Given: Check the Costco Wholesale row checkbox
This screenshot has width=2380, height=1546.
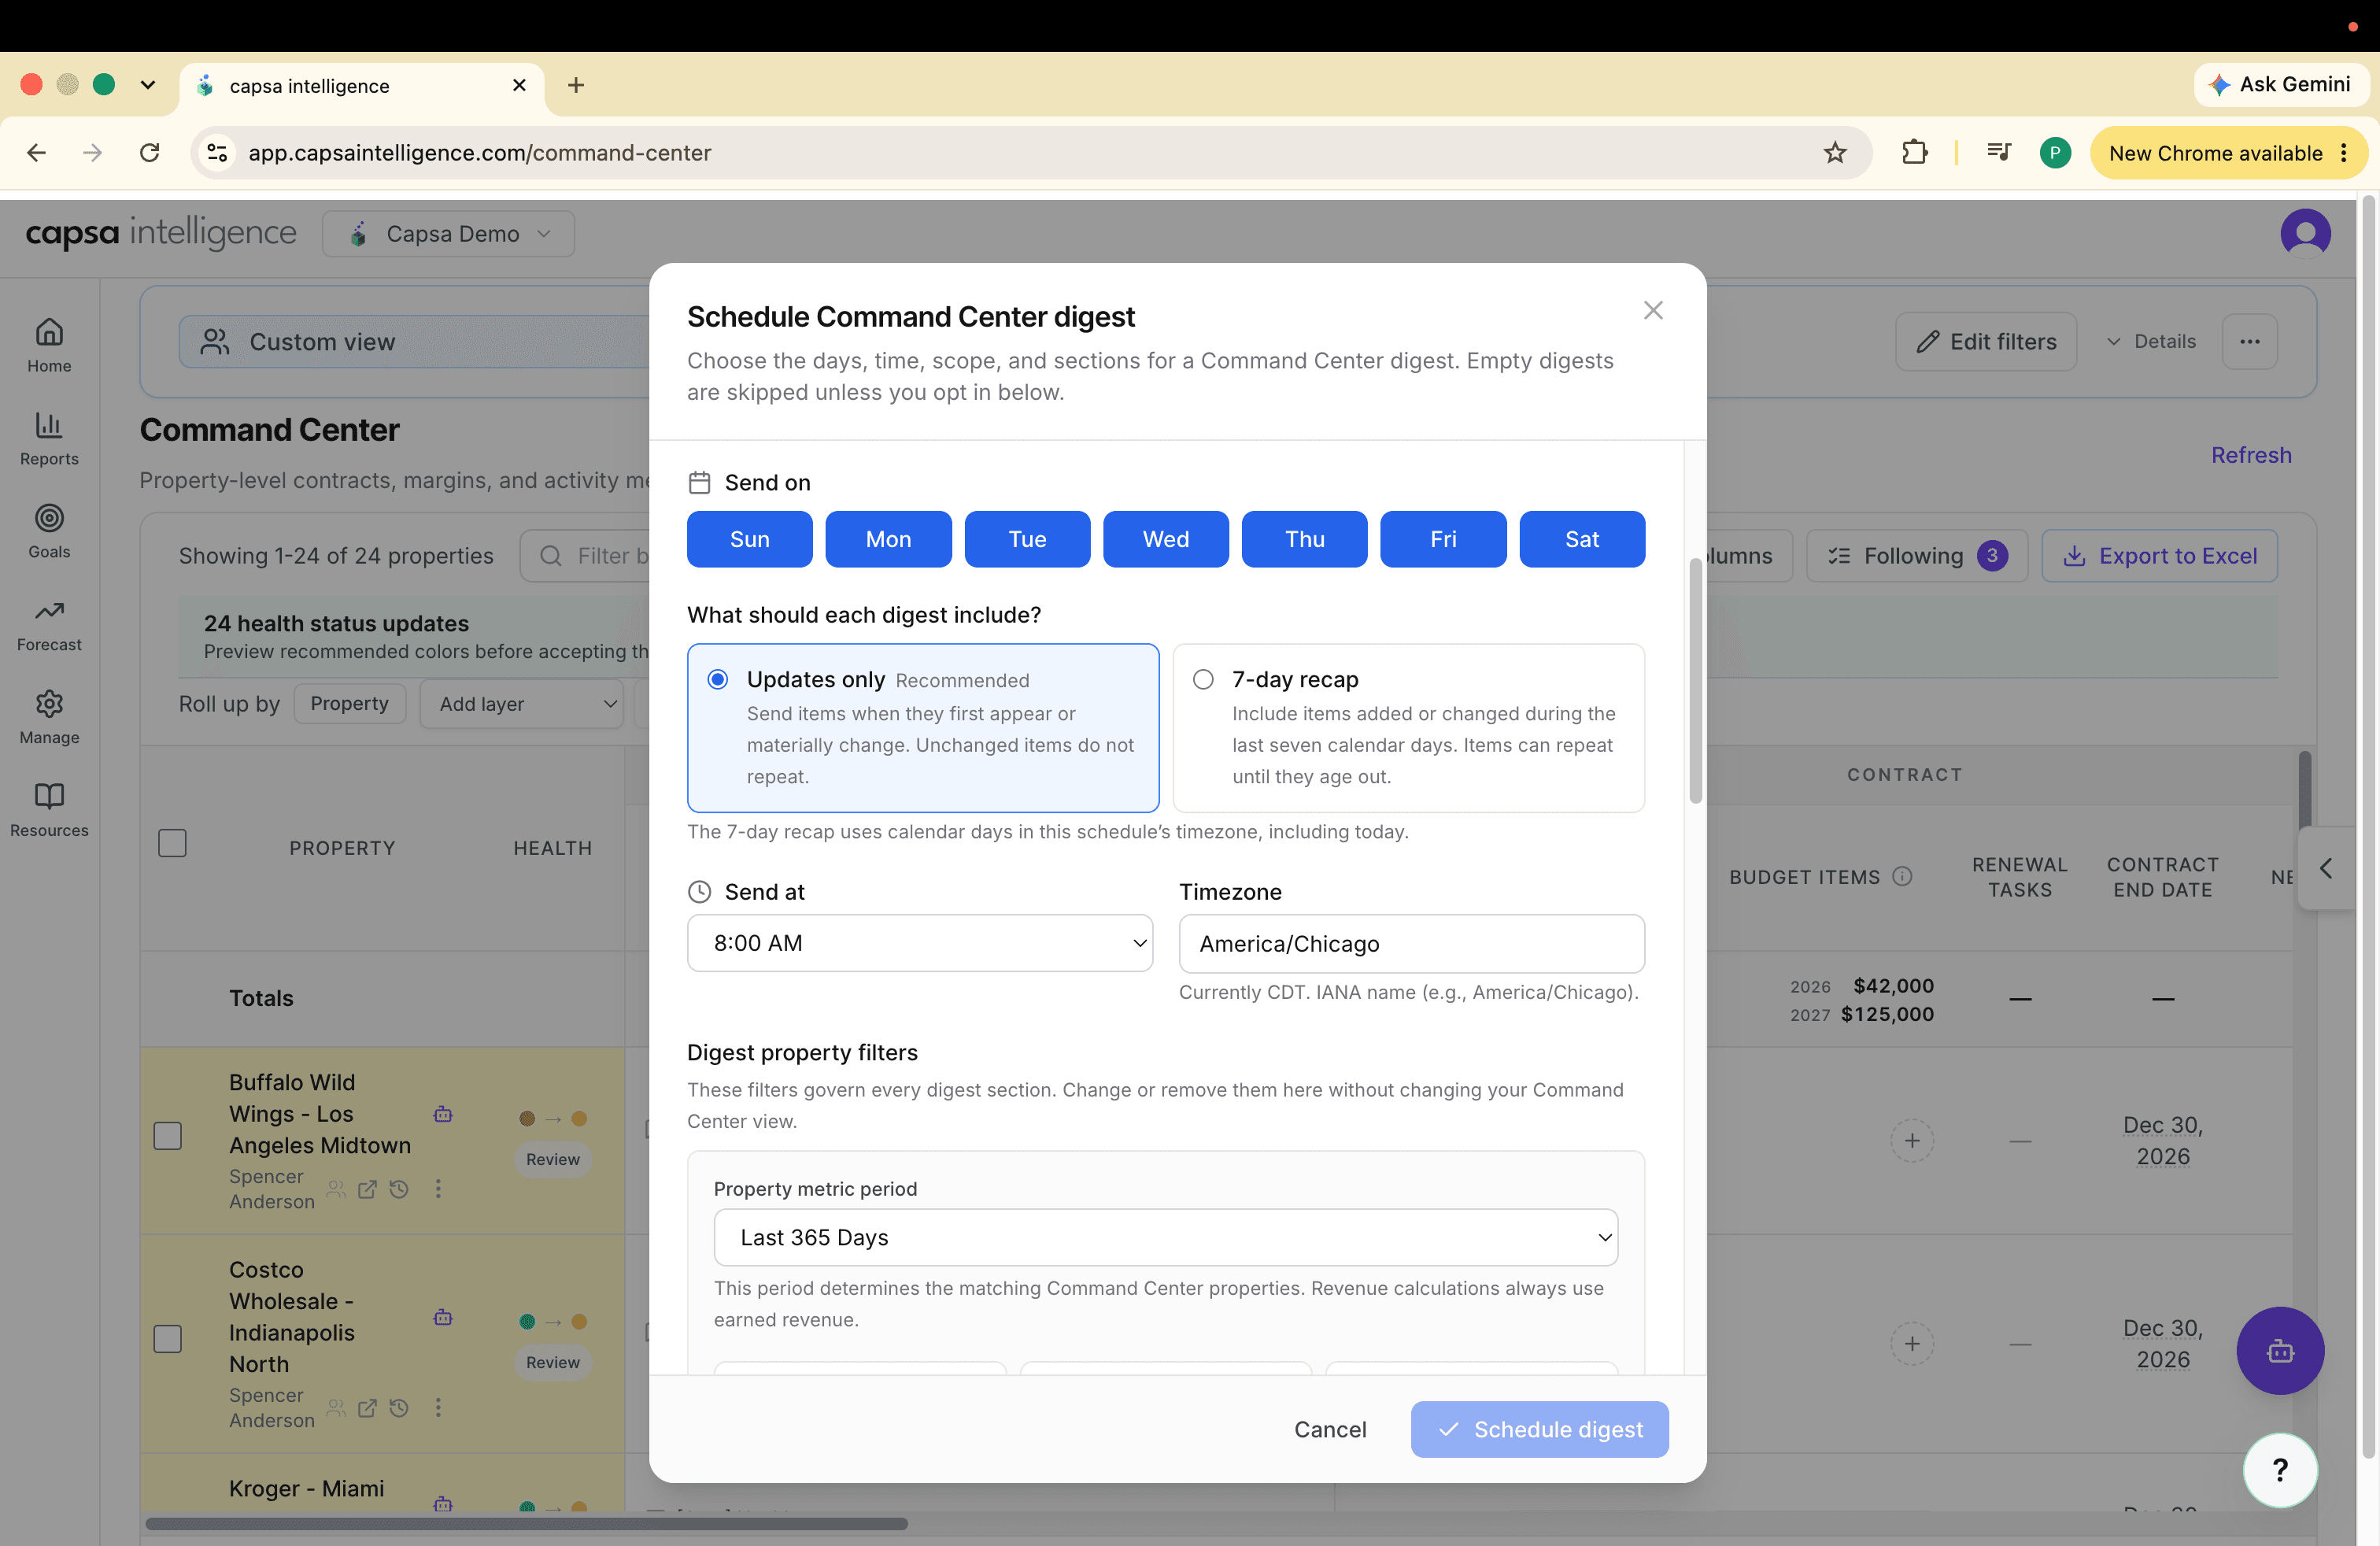Looking at the screenshot, I should (x=168, y=1339).
